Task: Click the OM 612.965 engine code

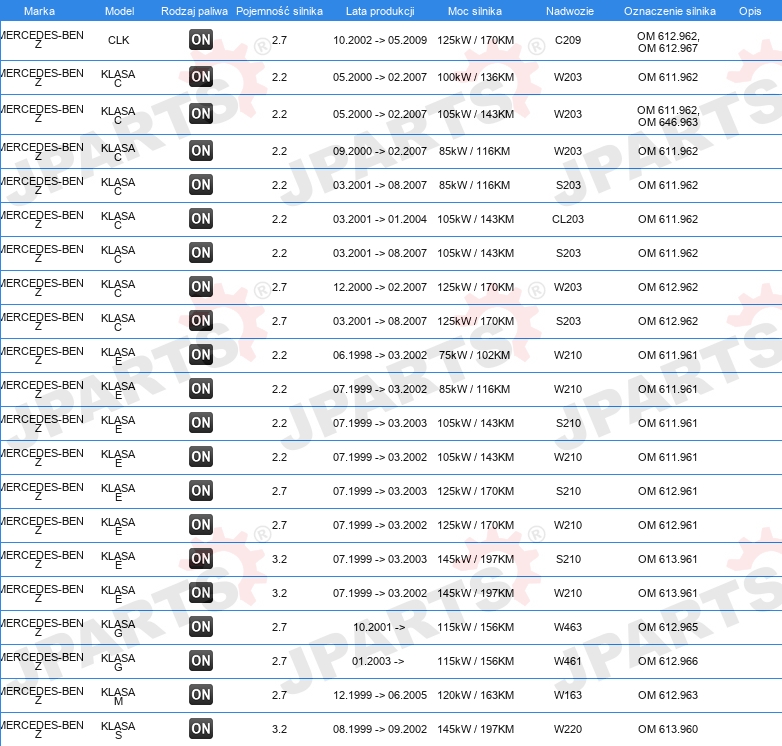Action: tap(668, 627)
